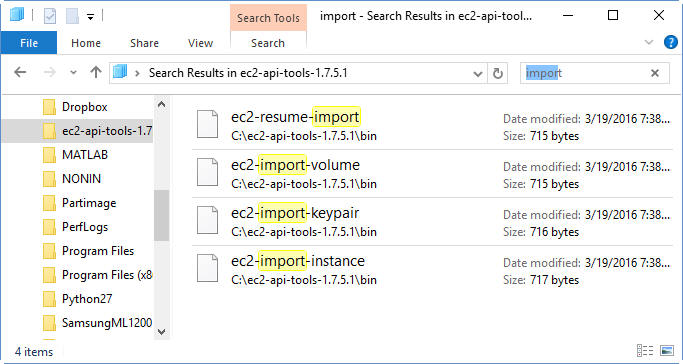This screenshot has height=364, width=683.
Task: Select the ec2-import-volume file result
Action: (x=433, y=173)
